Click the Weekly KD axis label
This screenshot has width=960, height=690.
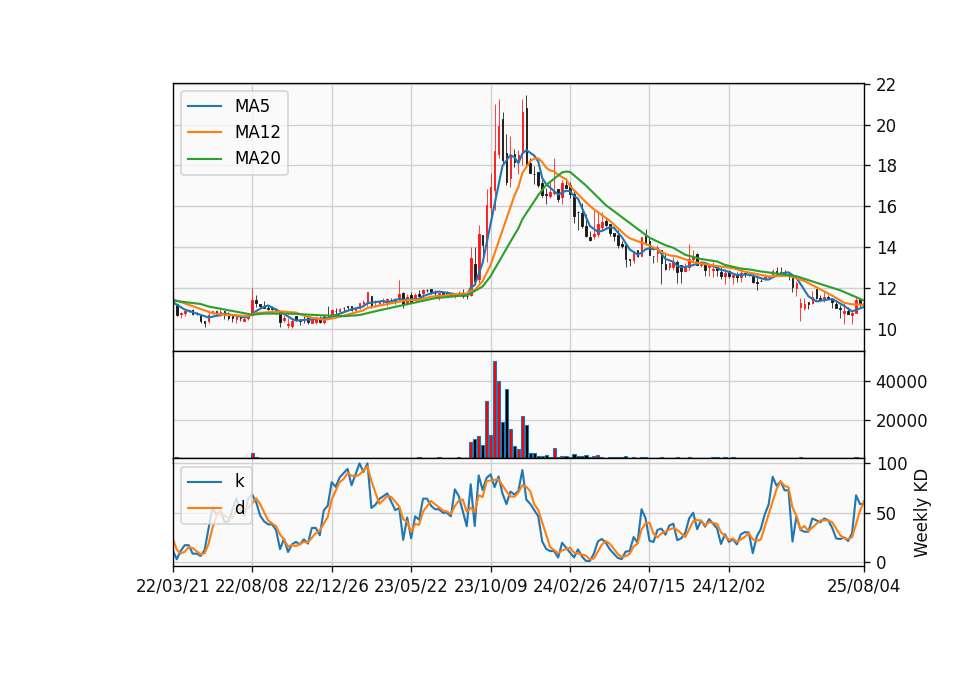(x=920, y=513)
